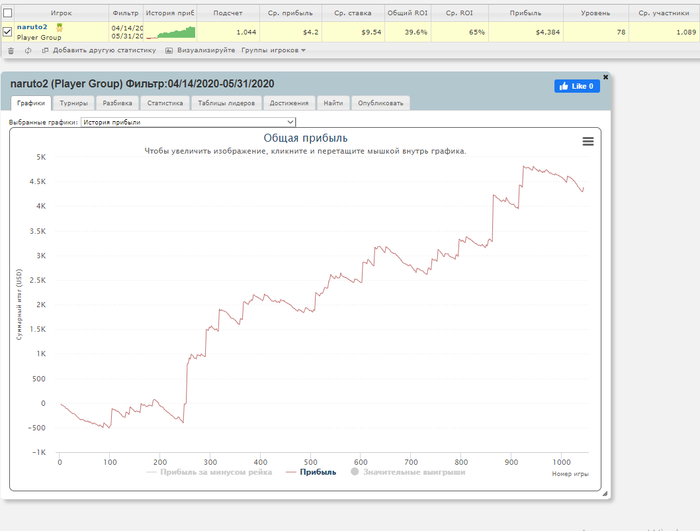Sort by 'Ср. ставка' column header
Viewport: 700px width, 531px height.
coord(353,13)
